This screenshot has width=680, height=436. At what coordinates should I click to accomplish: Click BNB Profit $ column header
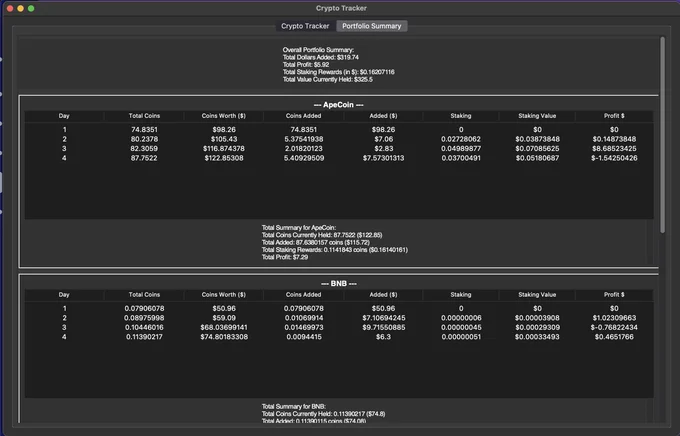point(614,295)
